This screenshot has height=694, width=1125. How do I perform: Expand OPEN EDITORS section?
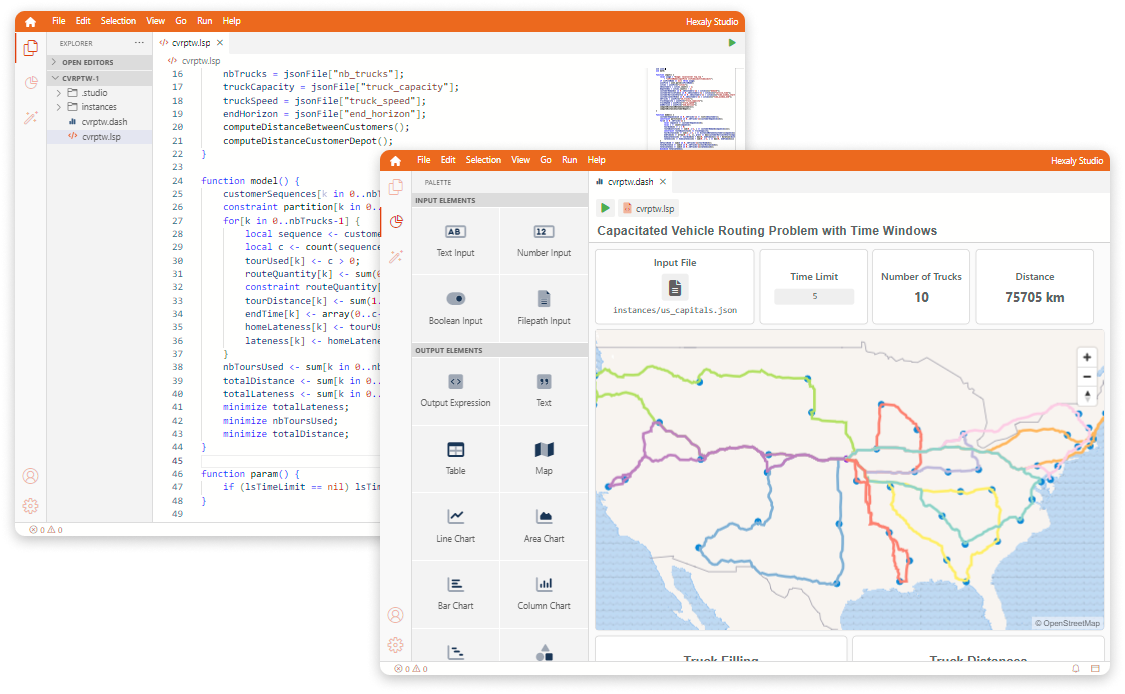[x=100, y=62]
